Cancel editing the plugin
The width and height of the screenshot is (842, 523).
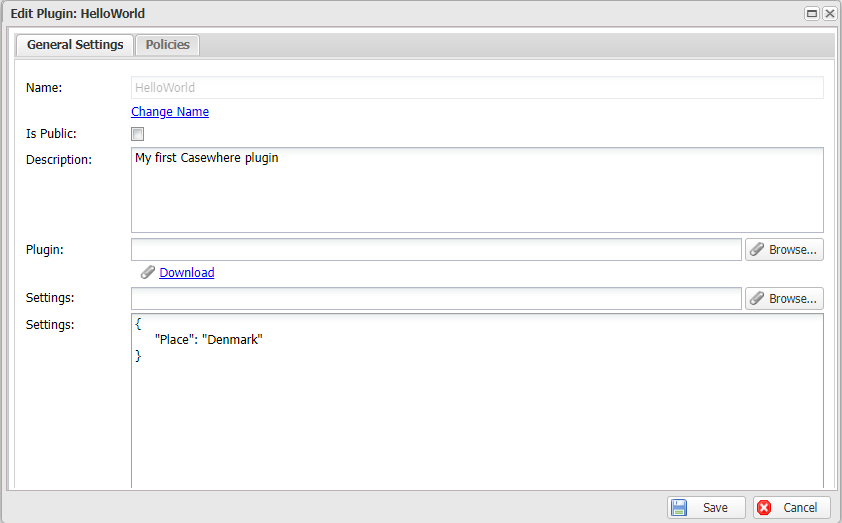[791, 508]
